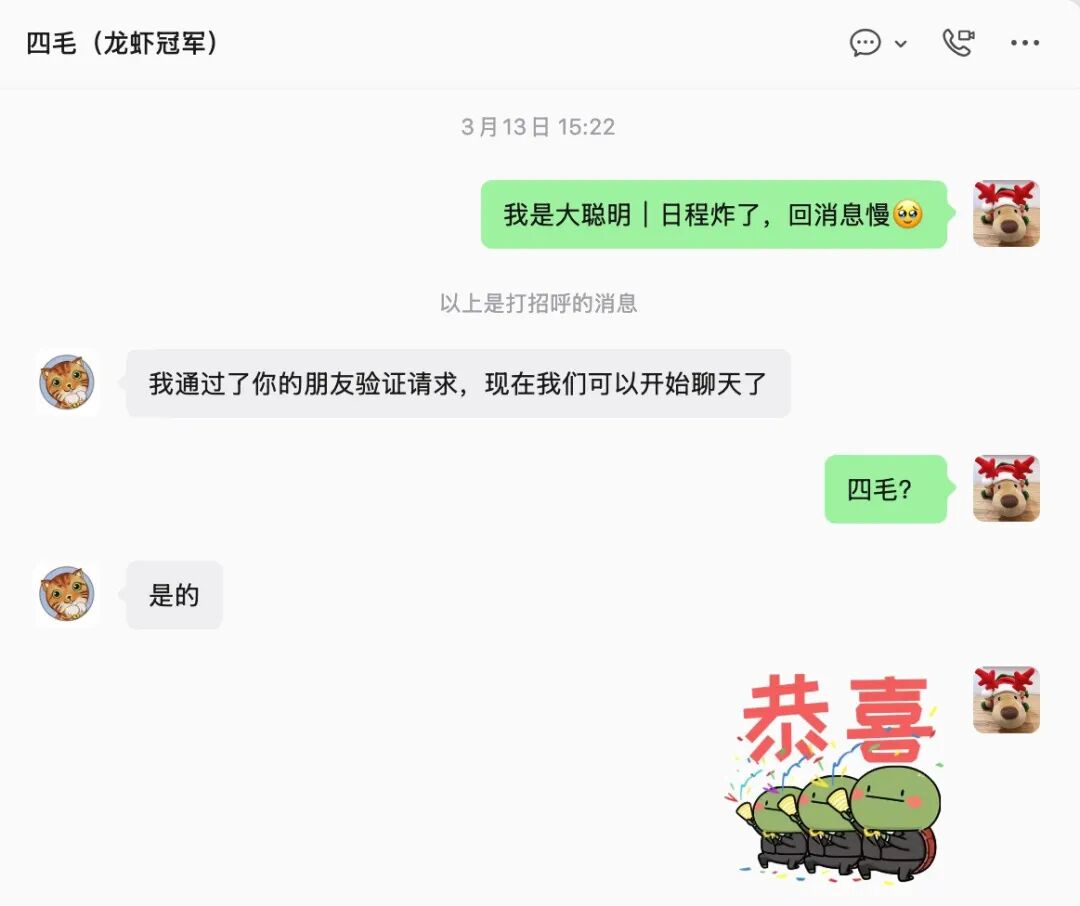Select the green bubble 我是大聪明 message
This screenshot has width=1080, height=906.
(x=714, y=214)
